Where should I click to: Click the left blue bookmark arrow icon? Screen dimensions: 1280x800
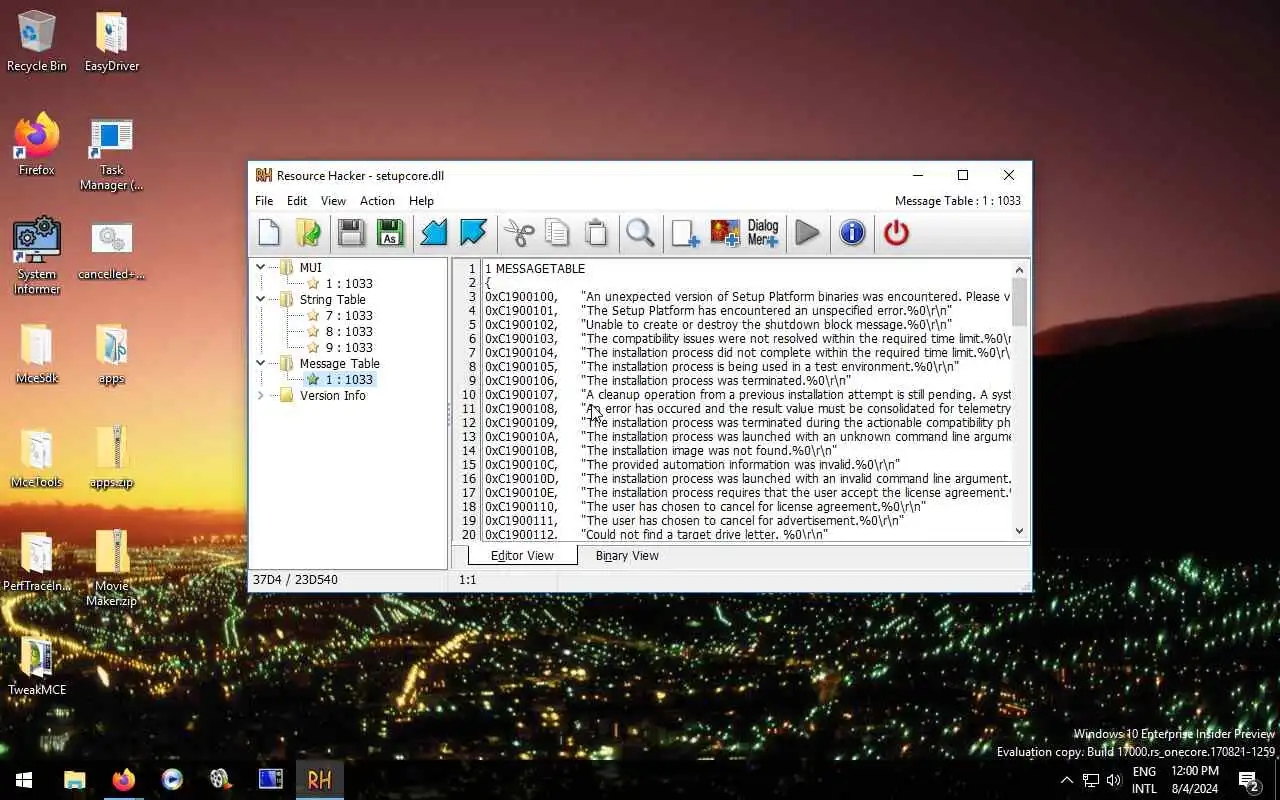[x=434, y=233]
